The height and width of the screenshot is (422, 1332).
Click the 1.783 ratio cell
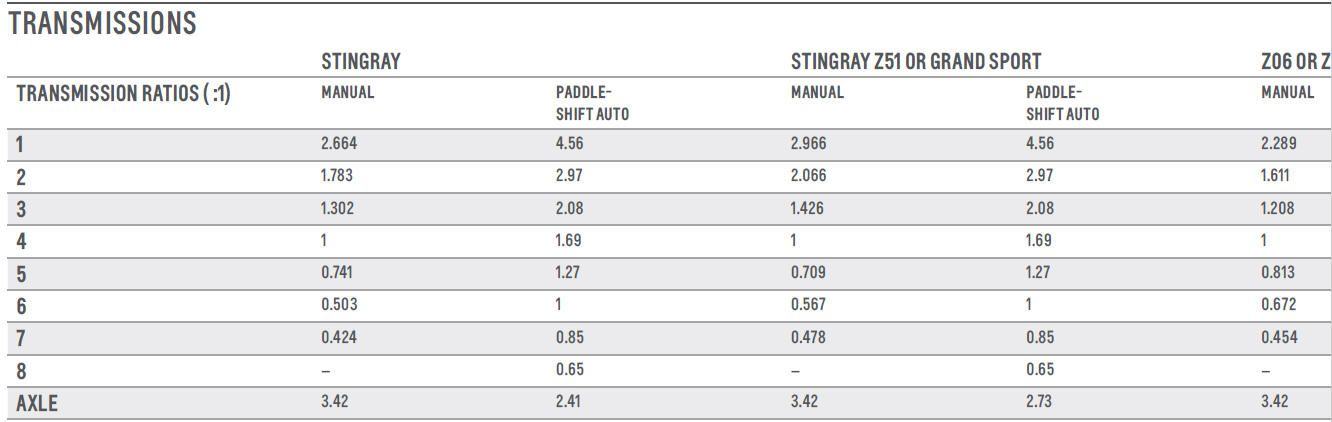click(337, 175)
